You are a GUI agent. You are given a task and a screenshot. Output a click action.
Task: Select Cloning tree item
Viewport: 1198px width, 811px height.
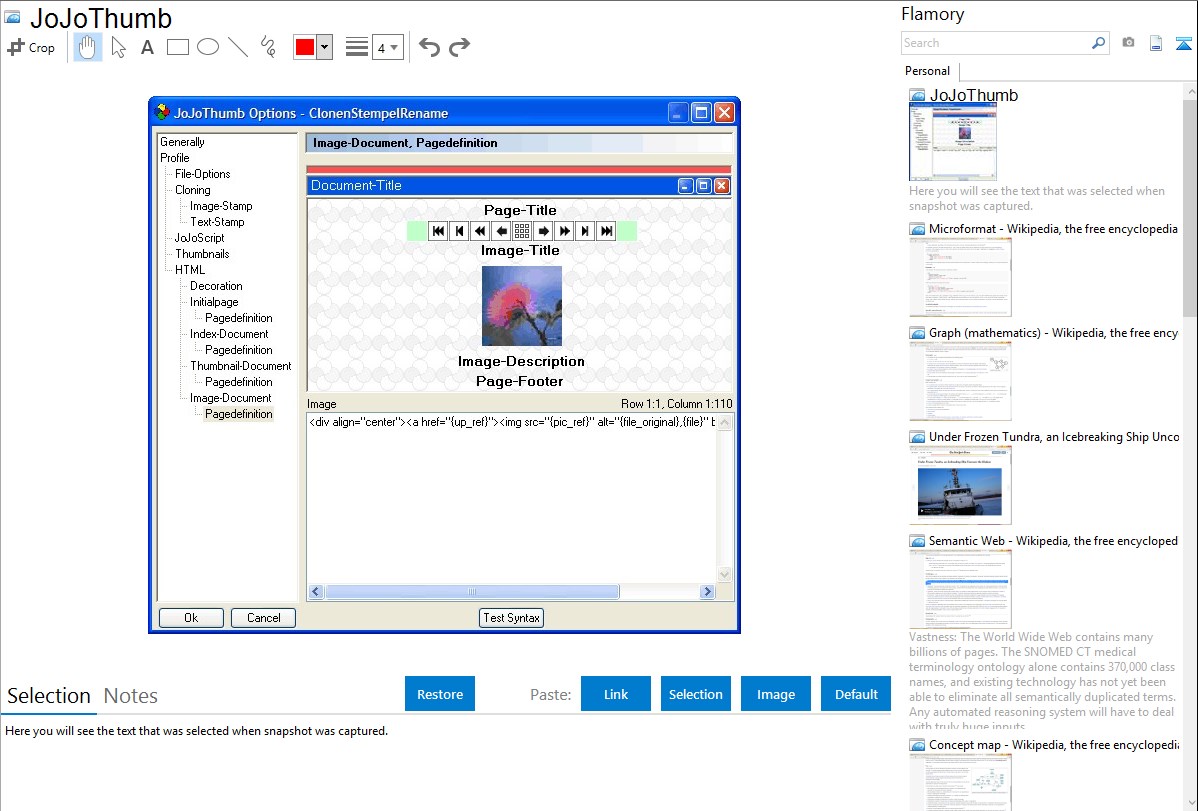(193, 190)
